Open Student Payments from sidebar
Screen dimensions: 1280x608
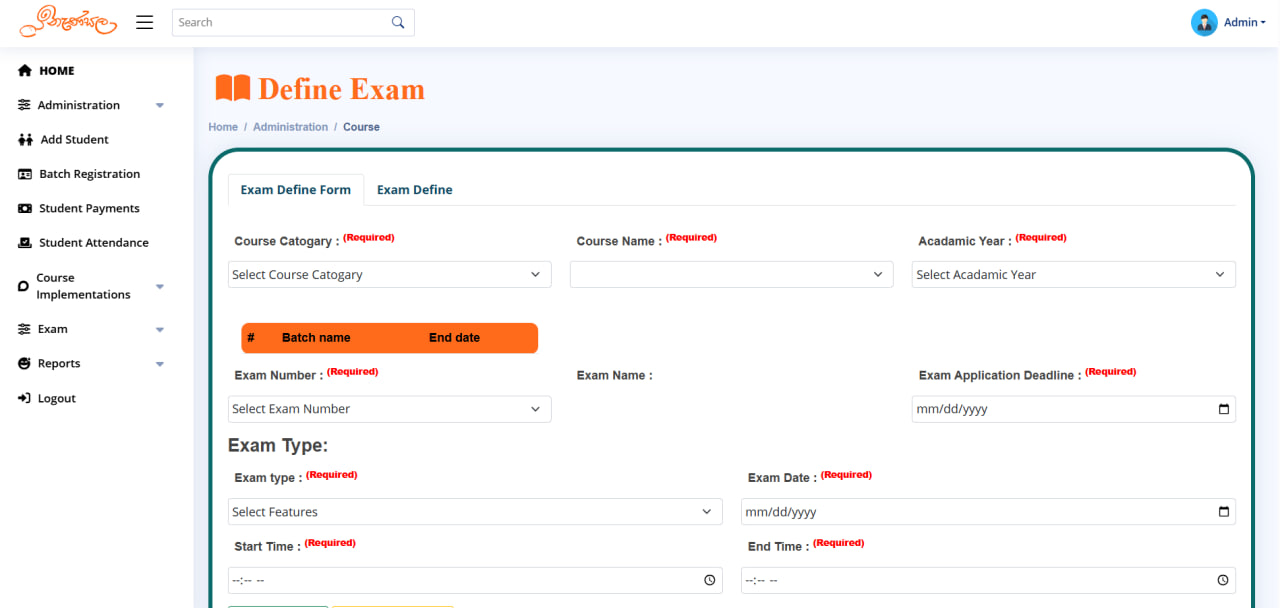tap(89, 209)
